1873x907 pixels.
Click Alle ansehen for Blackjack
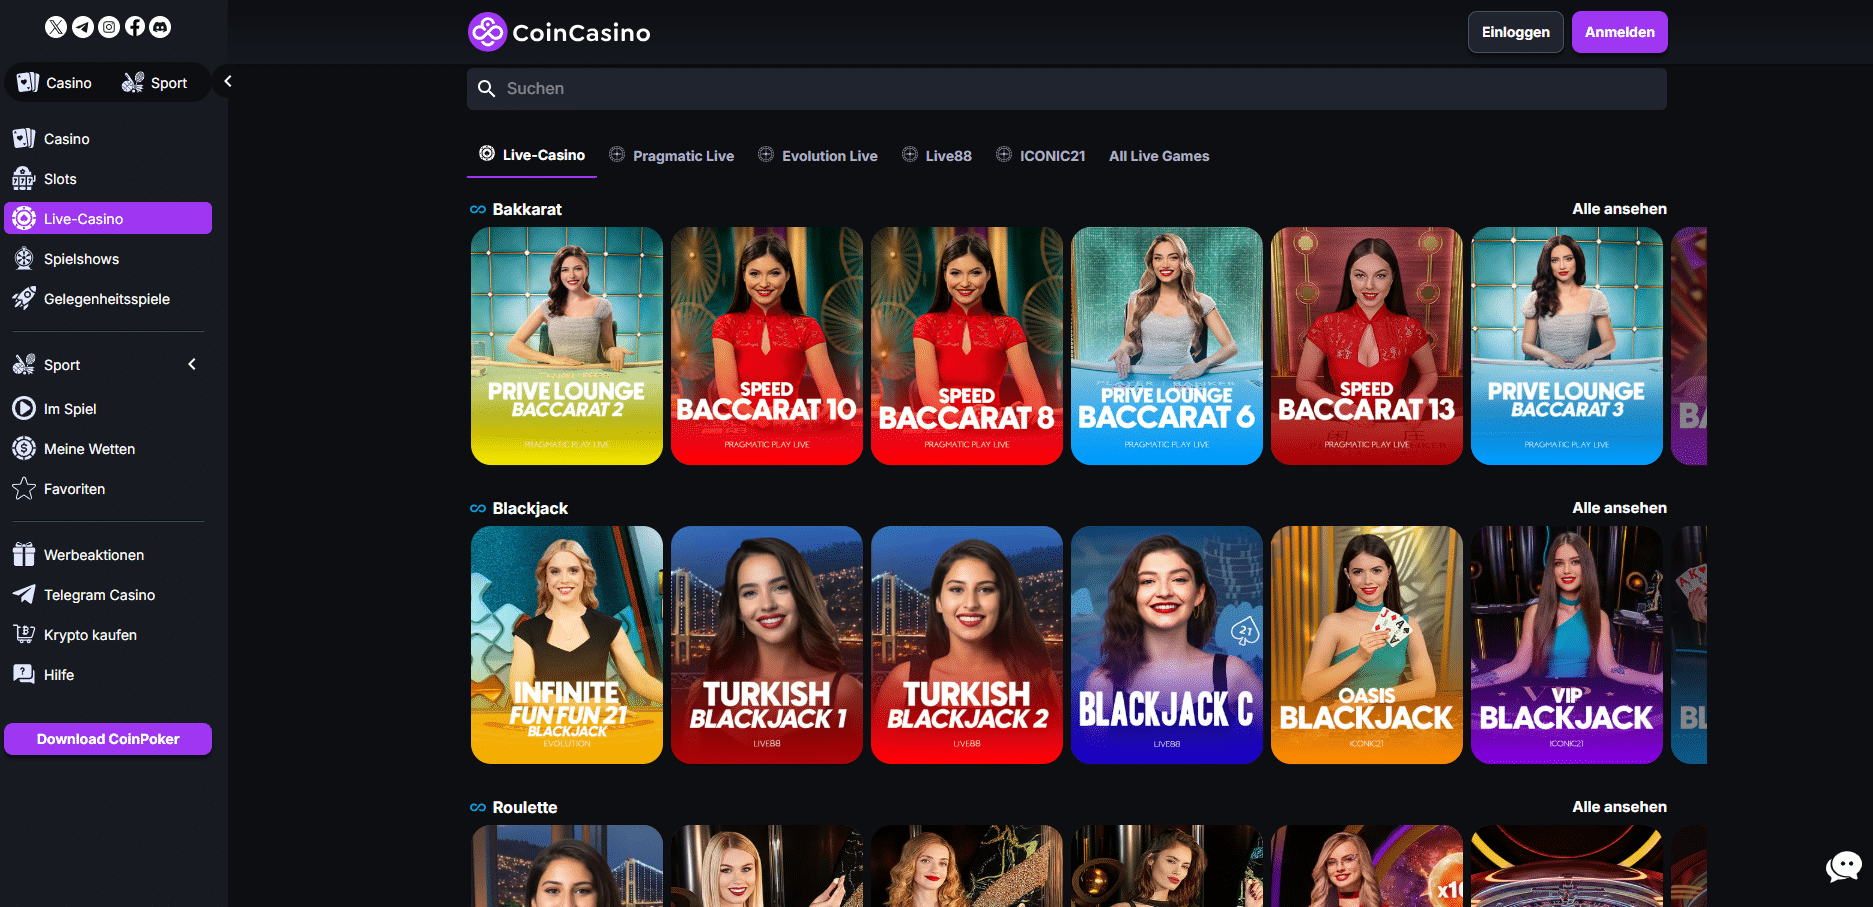tap(1619, 508)
